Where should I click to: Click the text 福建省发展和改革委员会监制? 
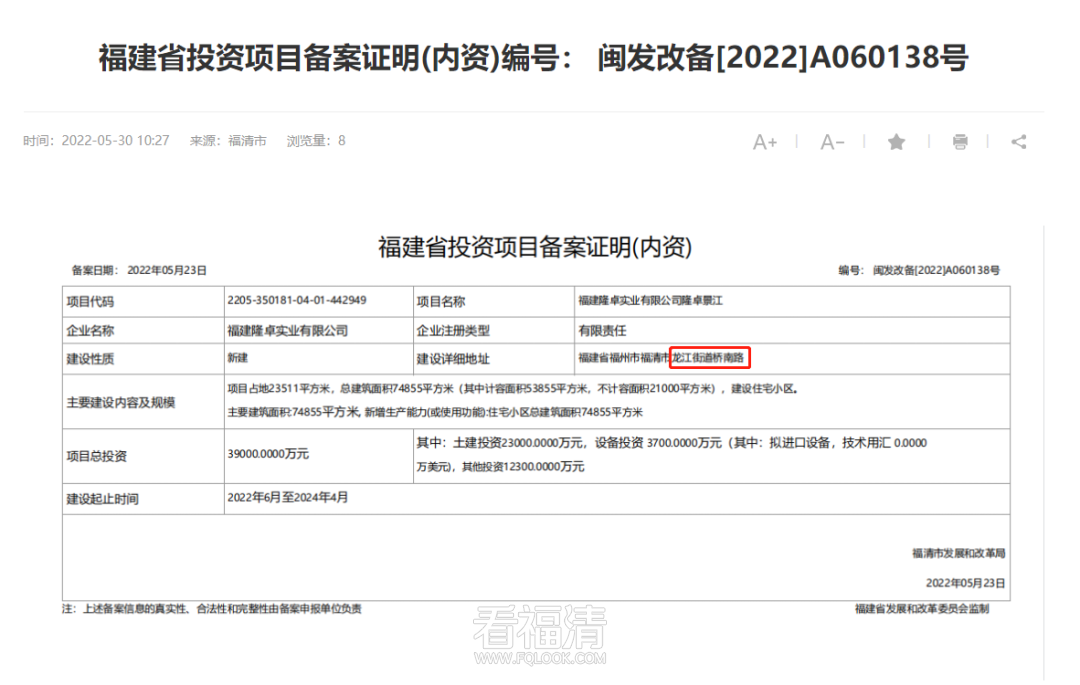tap(922, 609)
